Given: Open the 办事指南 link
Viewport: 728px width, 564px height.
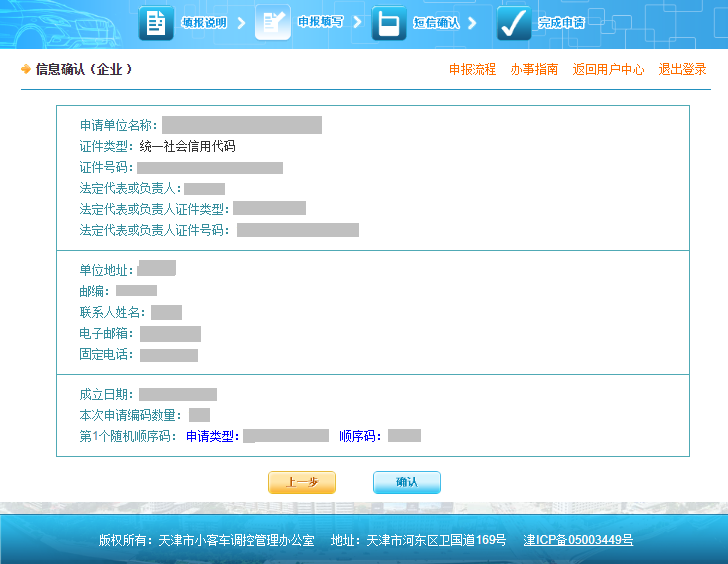Looking at the screenshot, I should (x=534, y=69).
